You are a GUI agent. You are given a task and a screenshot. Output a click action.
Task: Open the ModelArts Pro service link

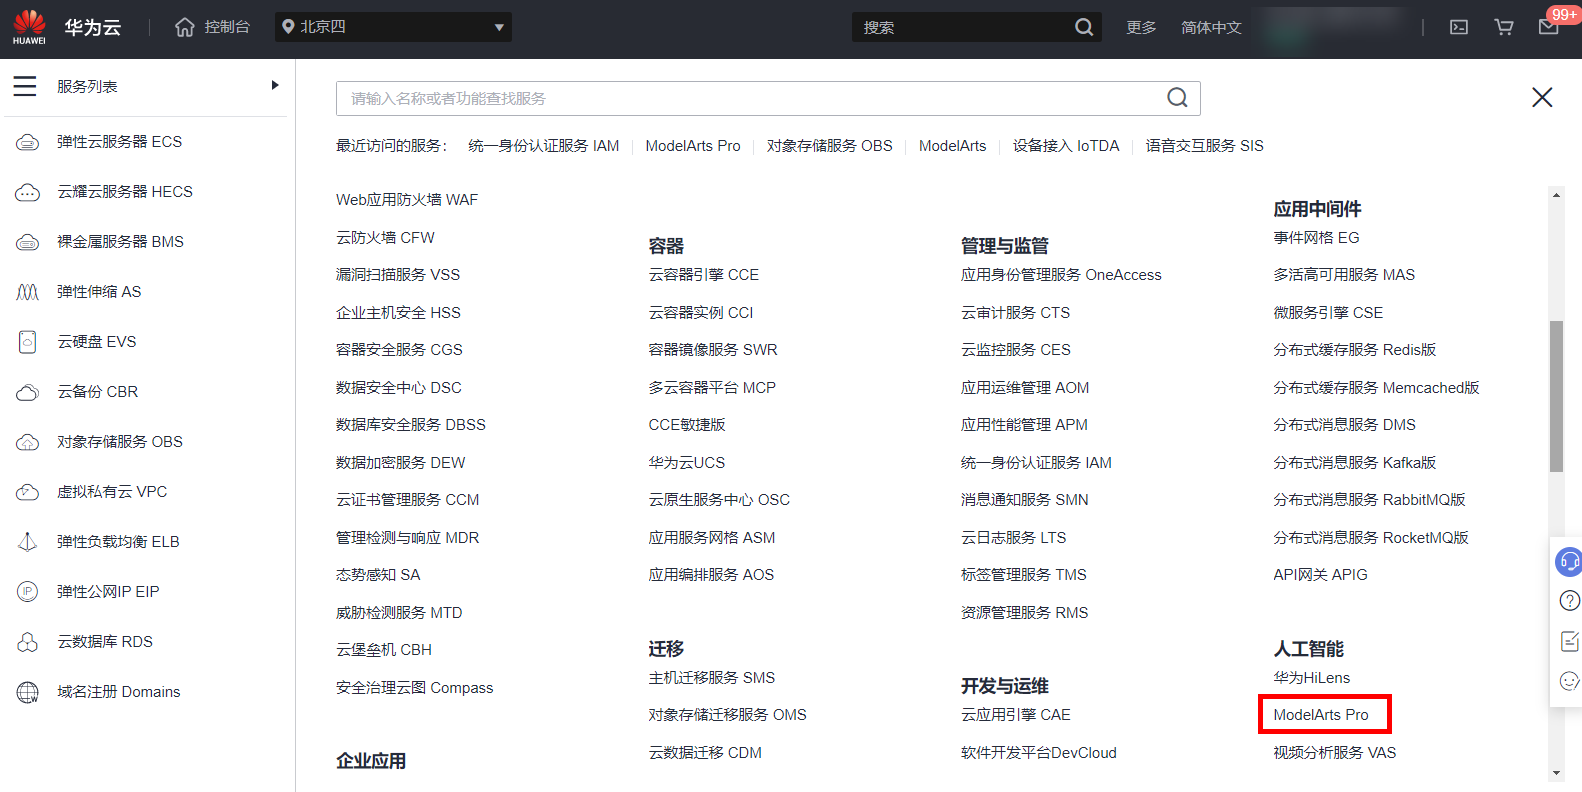coord(1320,715)
